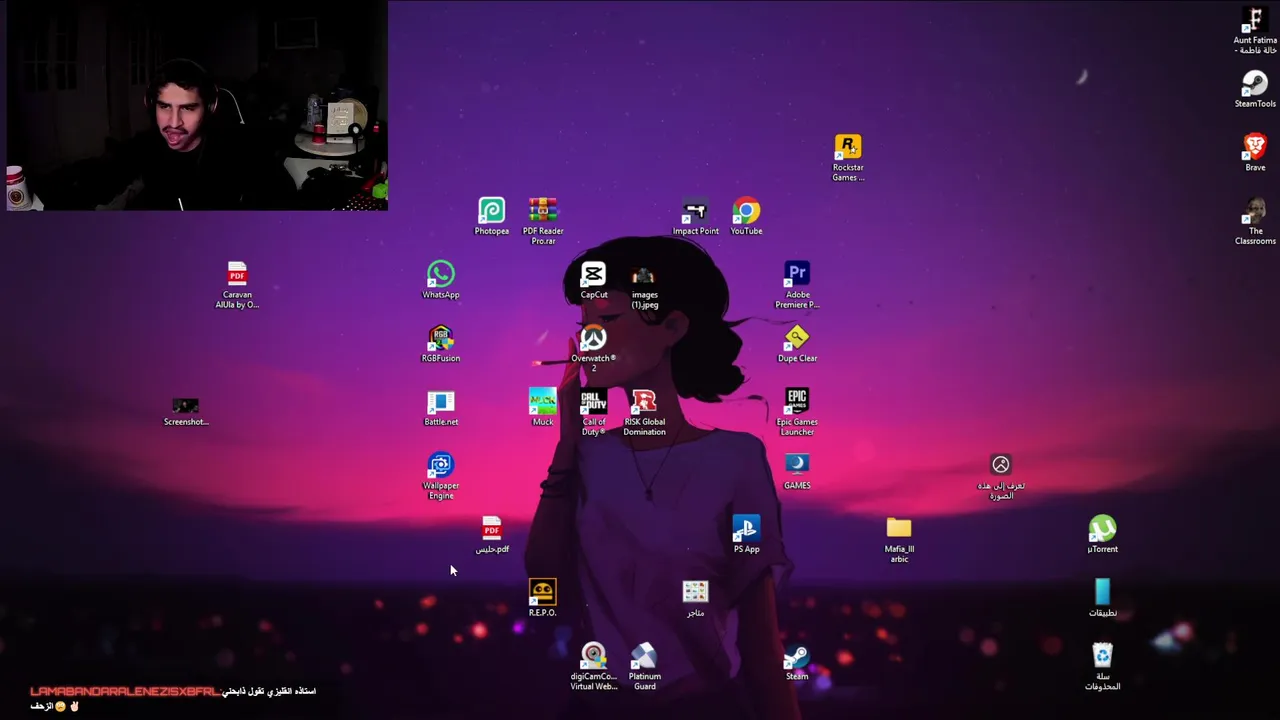Click the streamer webcam overlay

197,105
